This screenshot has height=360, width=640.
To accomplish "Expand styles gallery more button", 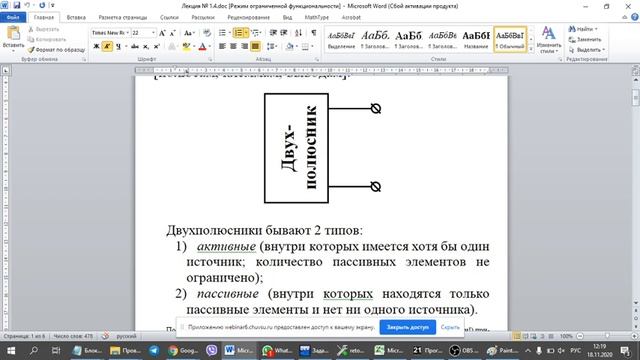I will click(x=531, y=49).
